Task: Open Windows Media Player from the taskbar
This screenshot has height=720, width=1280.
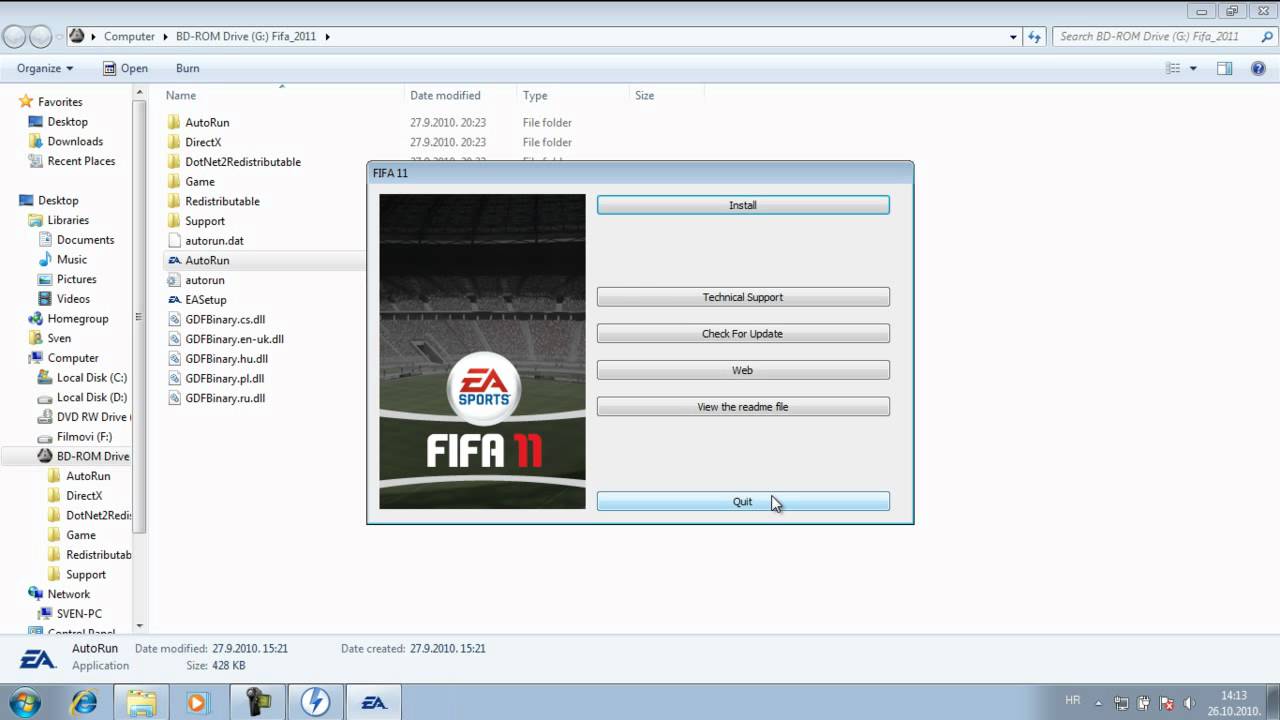Action: pos(196,702)
